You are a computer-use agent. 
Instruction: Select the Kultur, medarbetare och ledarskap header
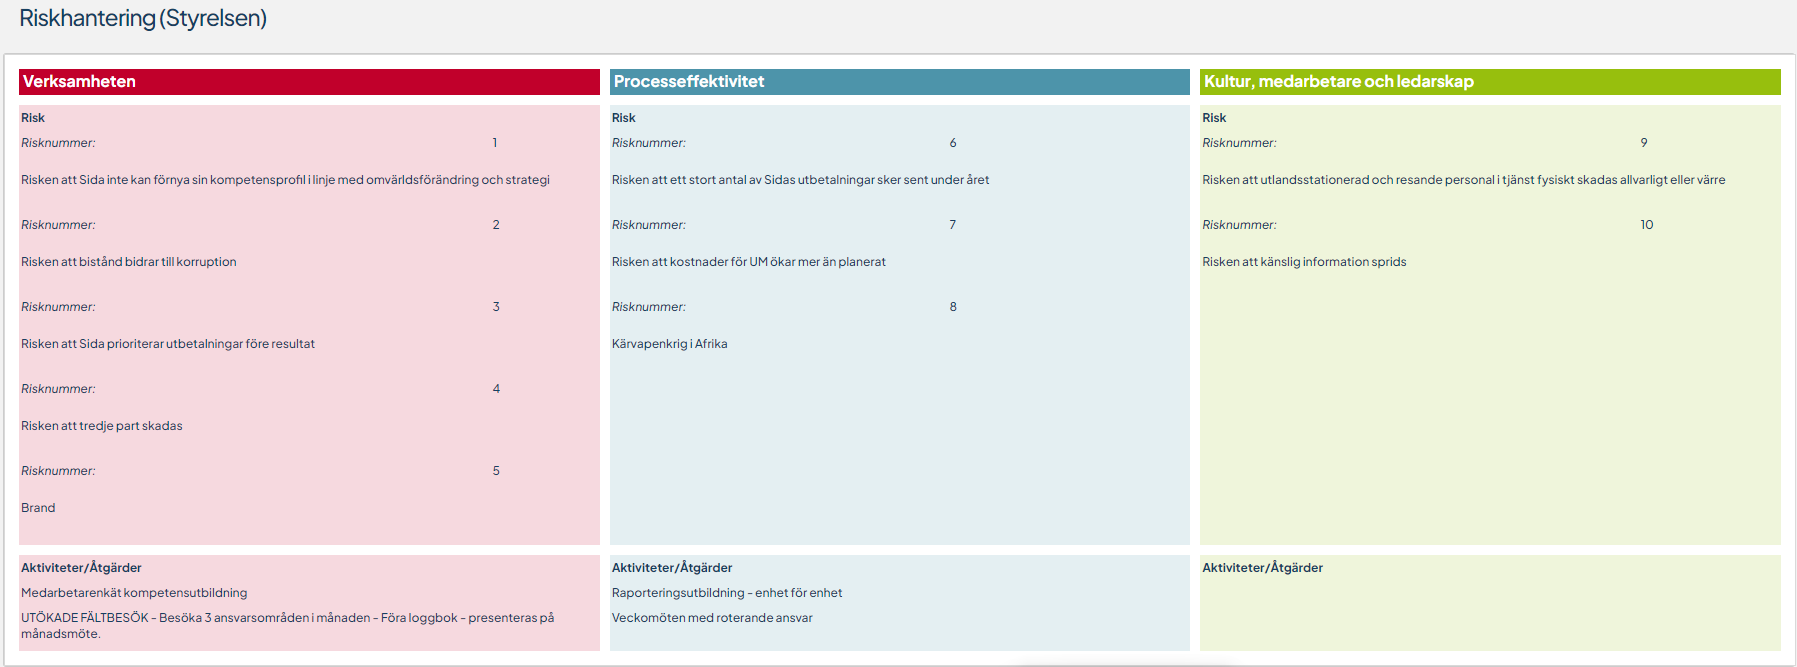(x=1490, y=82)
